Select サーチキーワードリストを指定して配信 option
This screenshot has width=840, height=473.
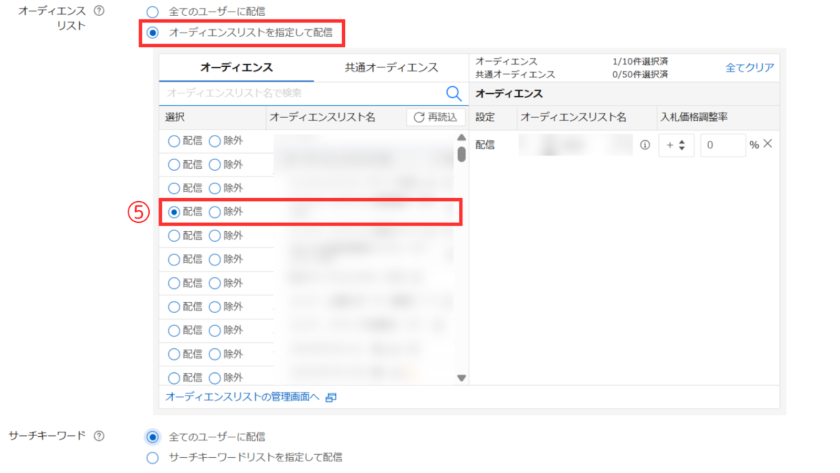coord(153,457)
